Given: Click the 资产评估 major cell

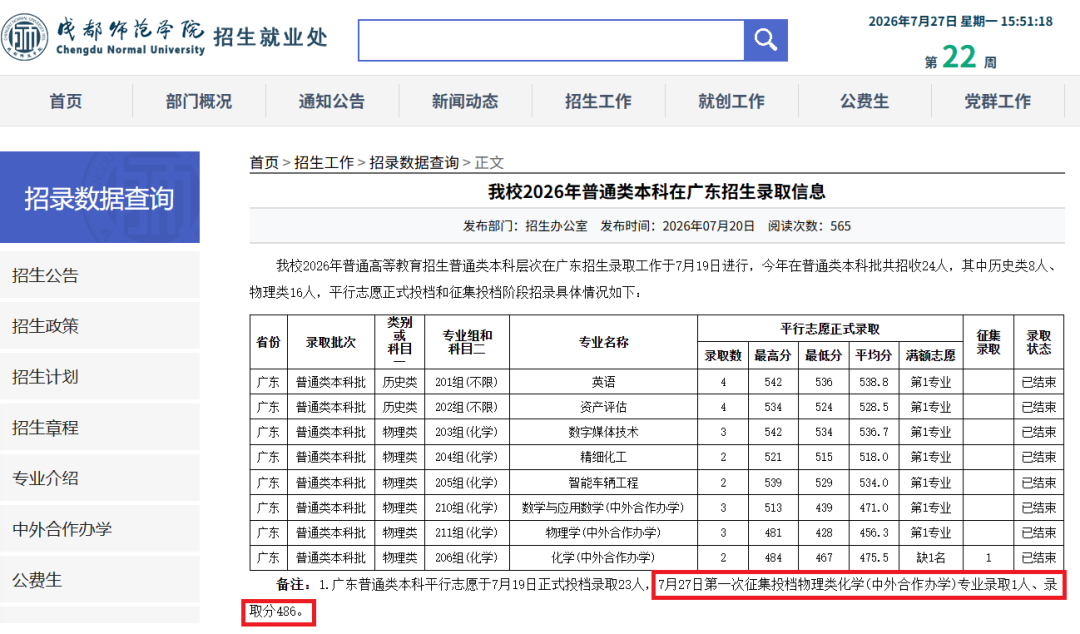Looking at the screenshot, I should pyautogui.click(x=603, y=407).
